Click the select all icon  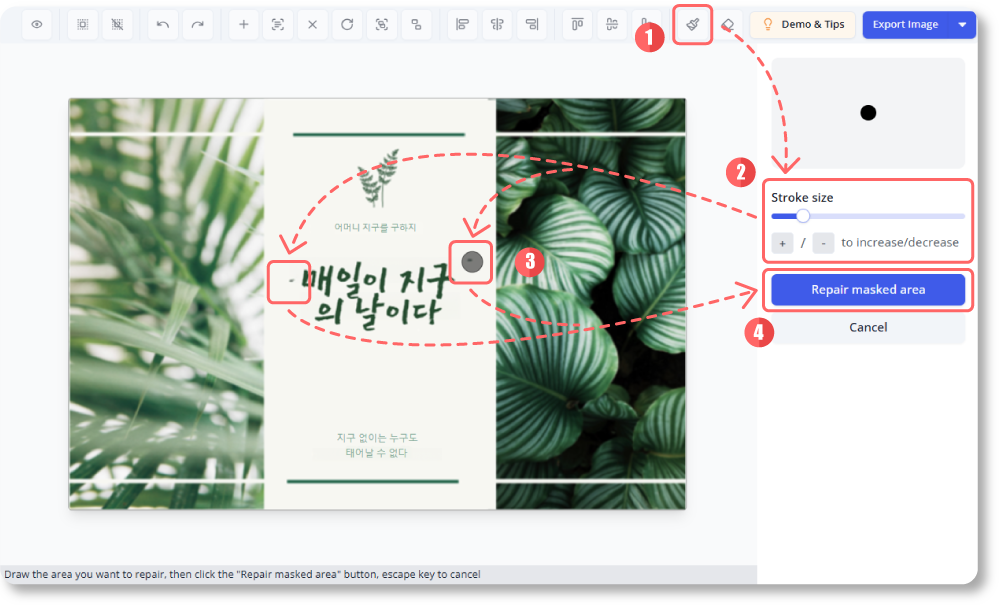coord(83,24)
